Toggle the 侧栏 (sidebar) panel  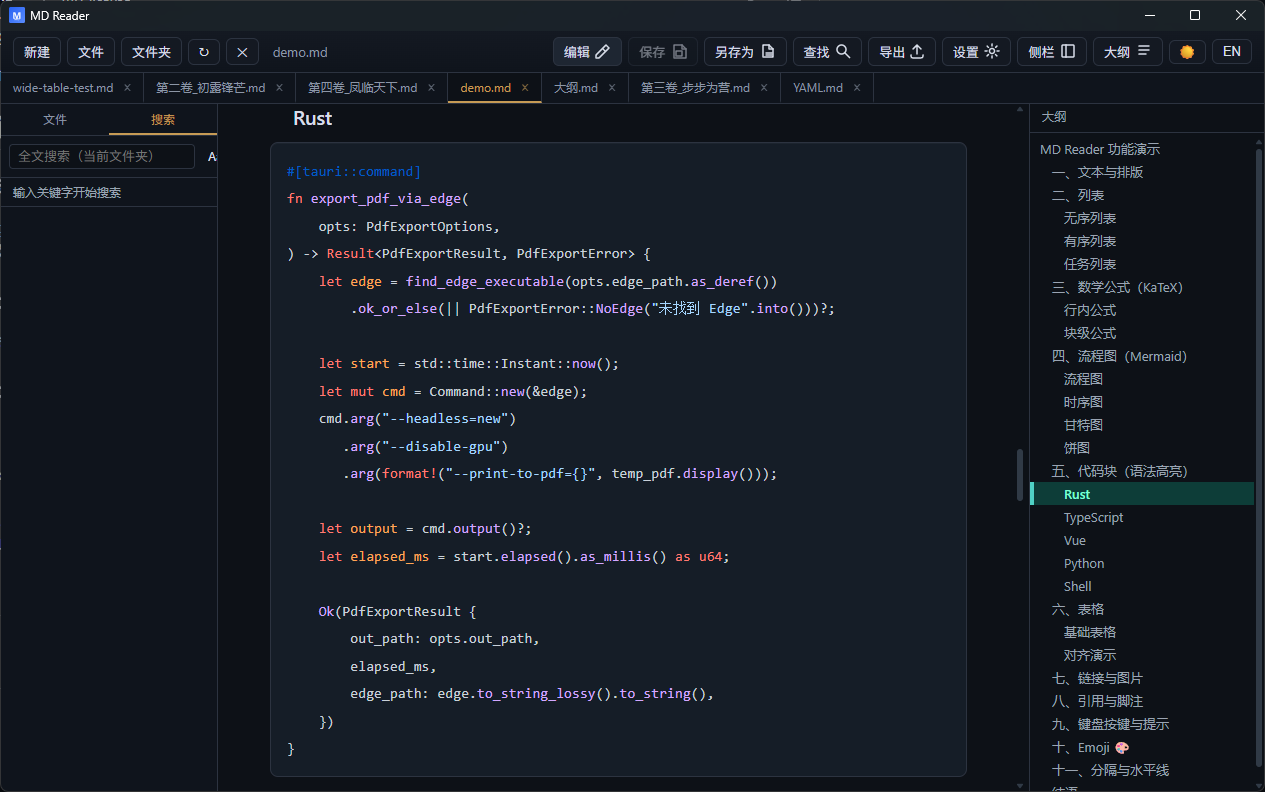pyautogui.click(x=1052, y=52)
